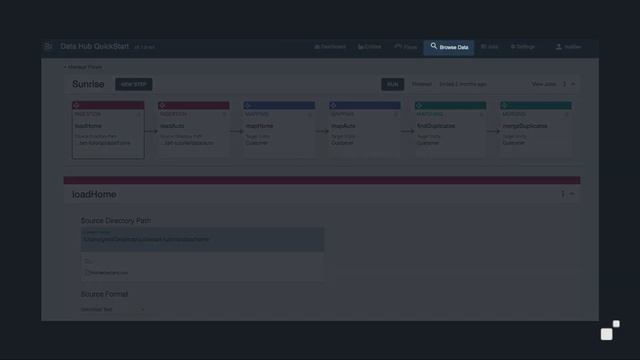Open the loadHome step card options menu
Image resolution: width=640 pixels, height=360 pixels.
point(139,114)
